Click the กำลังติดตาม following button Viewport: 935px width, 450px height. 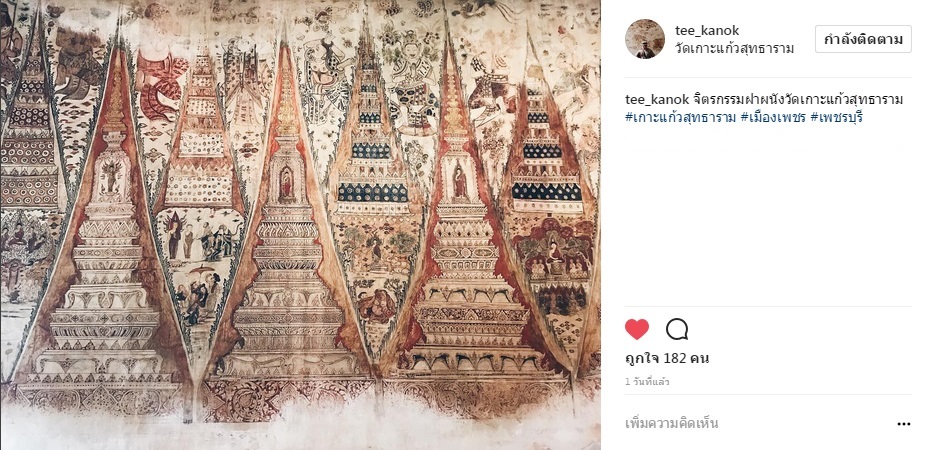[863, 39]
